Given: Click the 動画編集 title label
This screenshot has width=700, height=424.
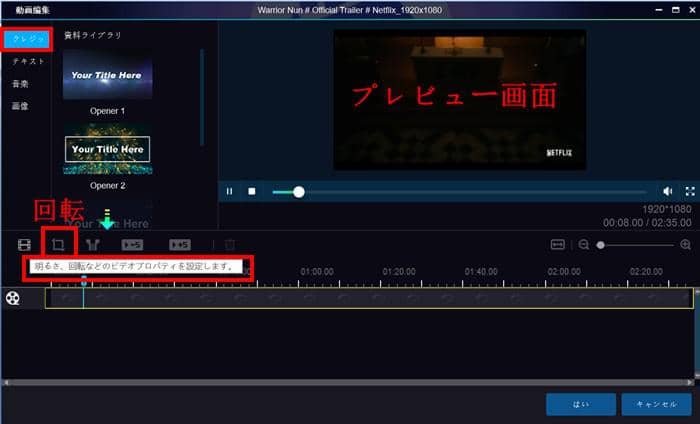Looking at the screenshot, I should coord(32,10).
